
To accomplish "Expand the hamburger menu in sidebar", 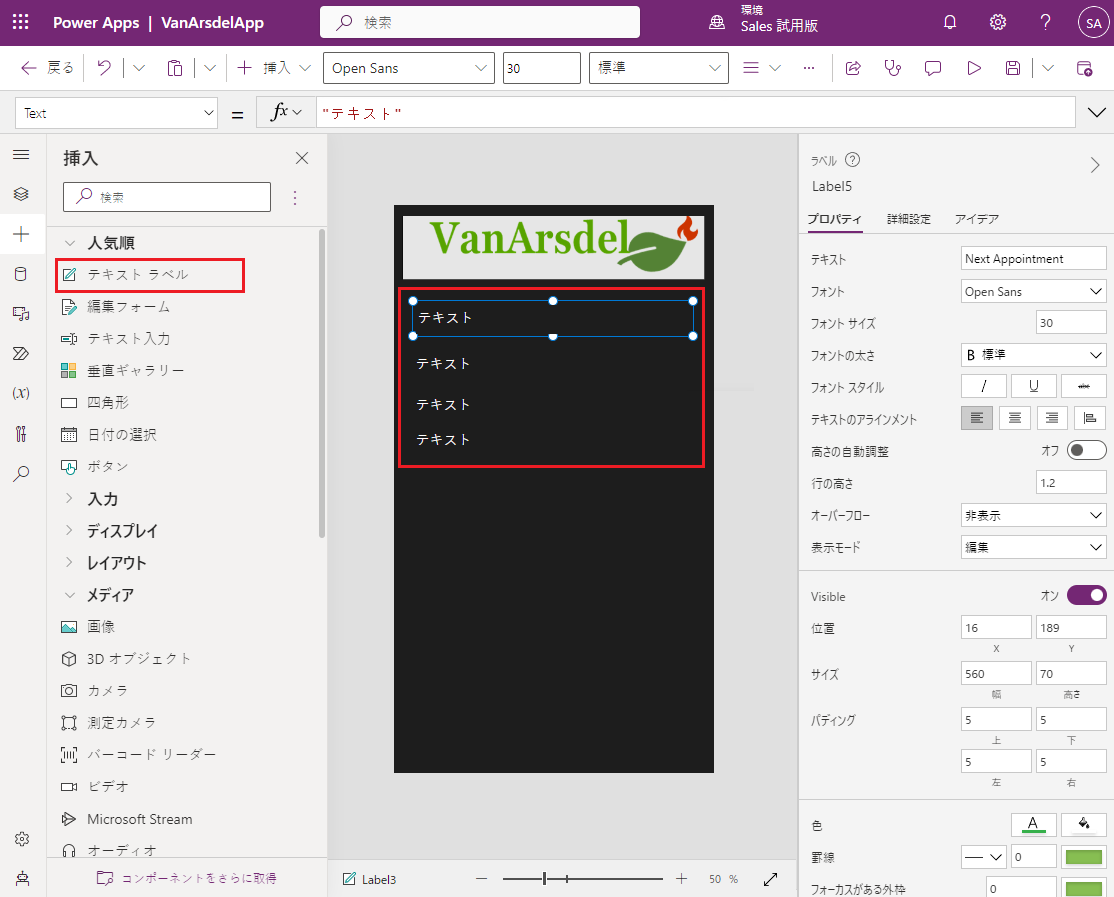I will click(21, 154).
